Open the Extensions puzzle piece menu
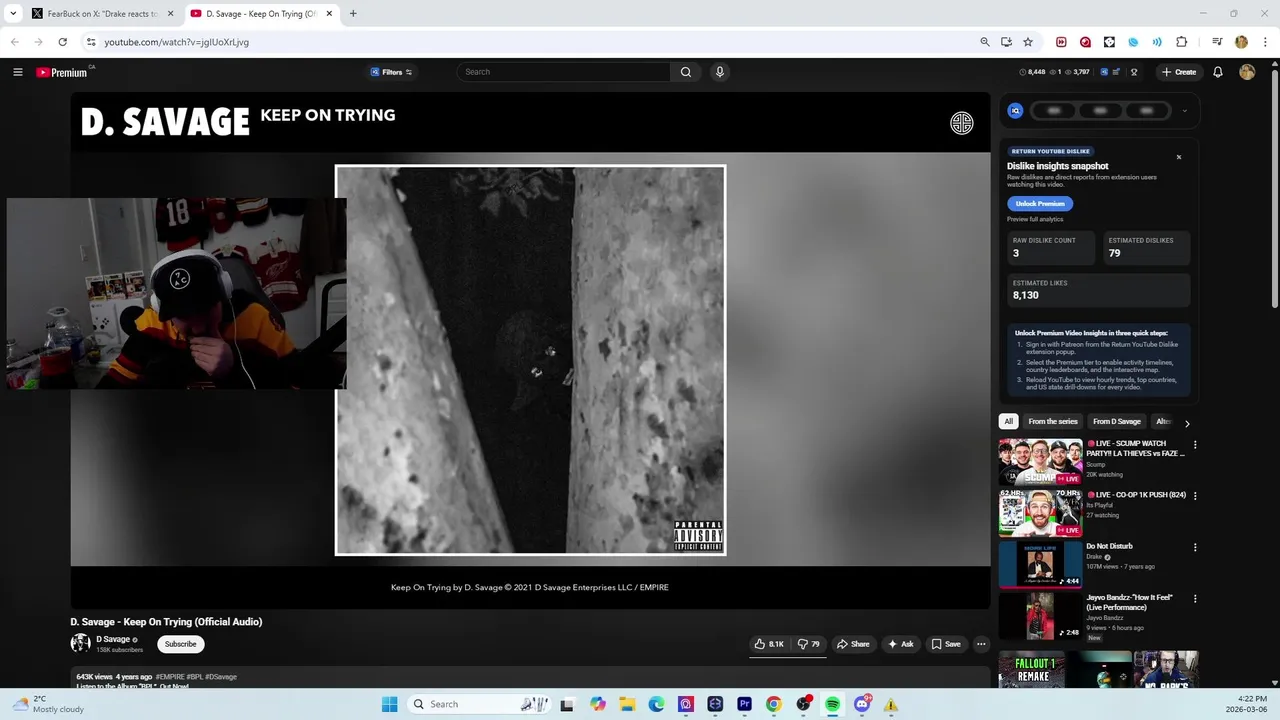Viewport: 1280px width, 720px height. [x=1182, y=42]
